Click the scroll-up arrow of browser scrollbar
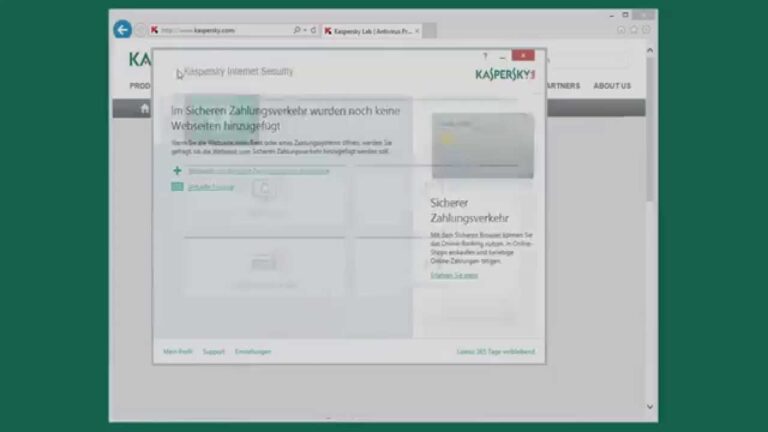This screenshot has height=432, width=768. click(x=650, y=50)
